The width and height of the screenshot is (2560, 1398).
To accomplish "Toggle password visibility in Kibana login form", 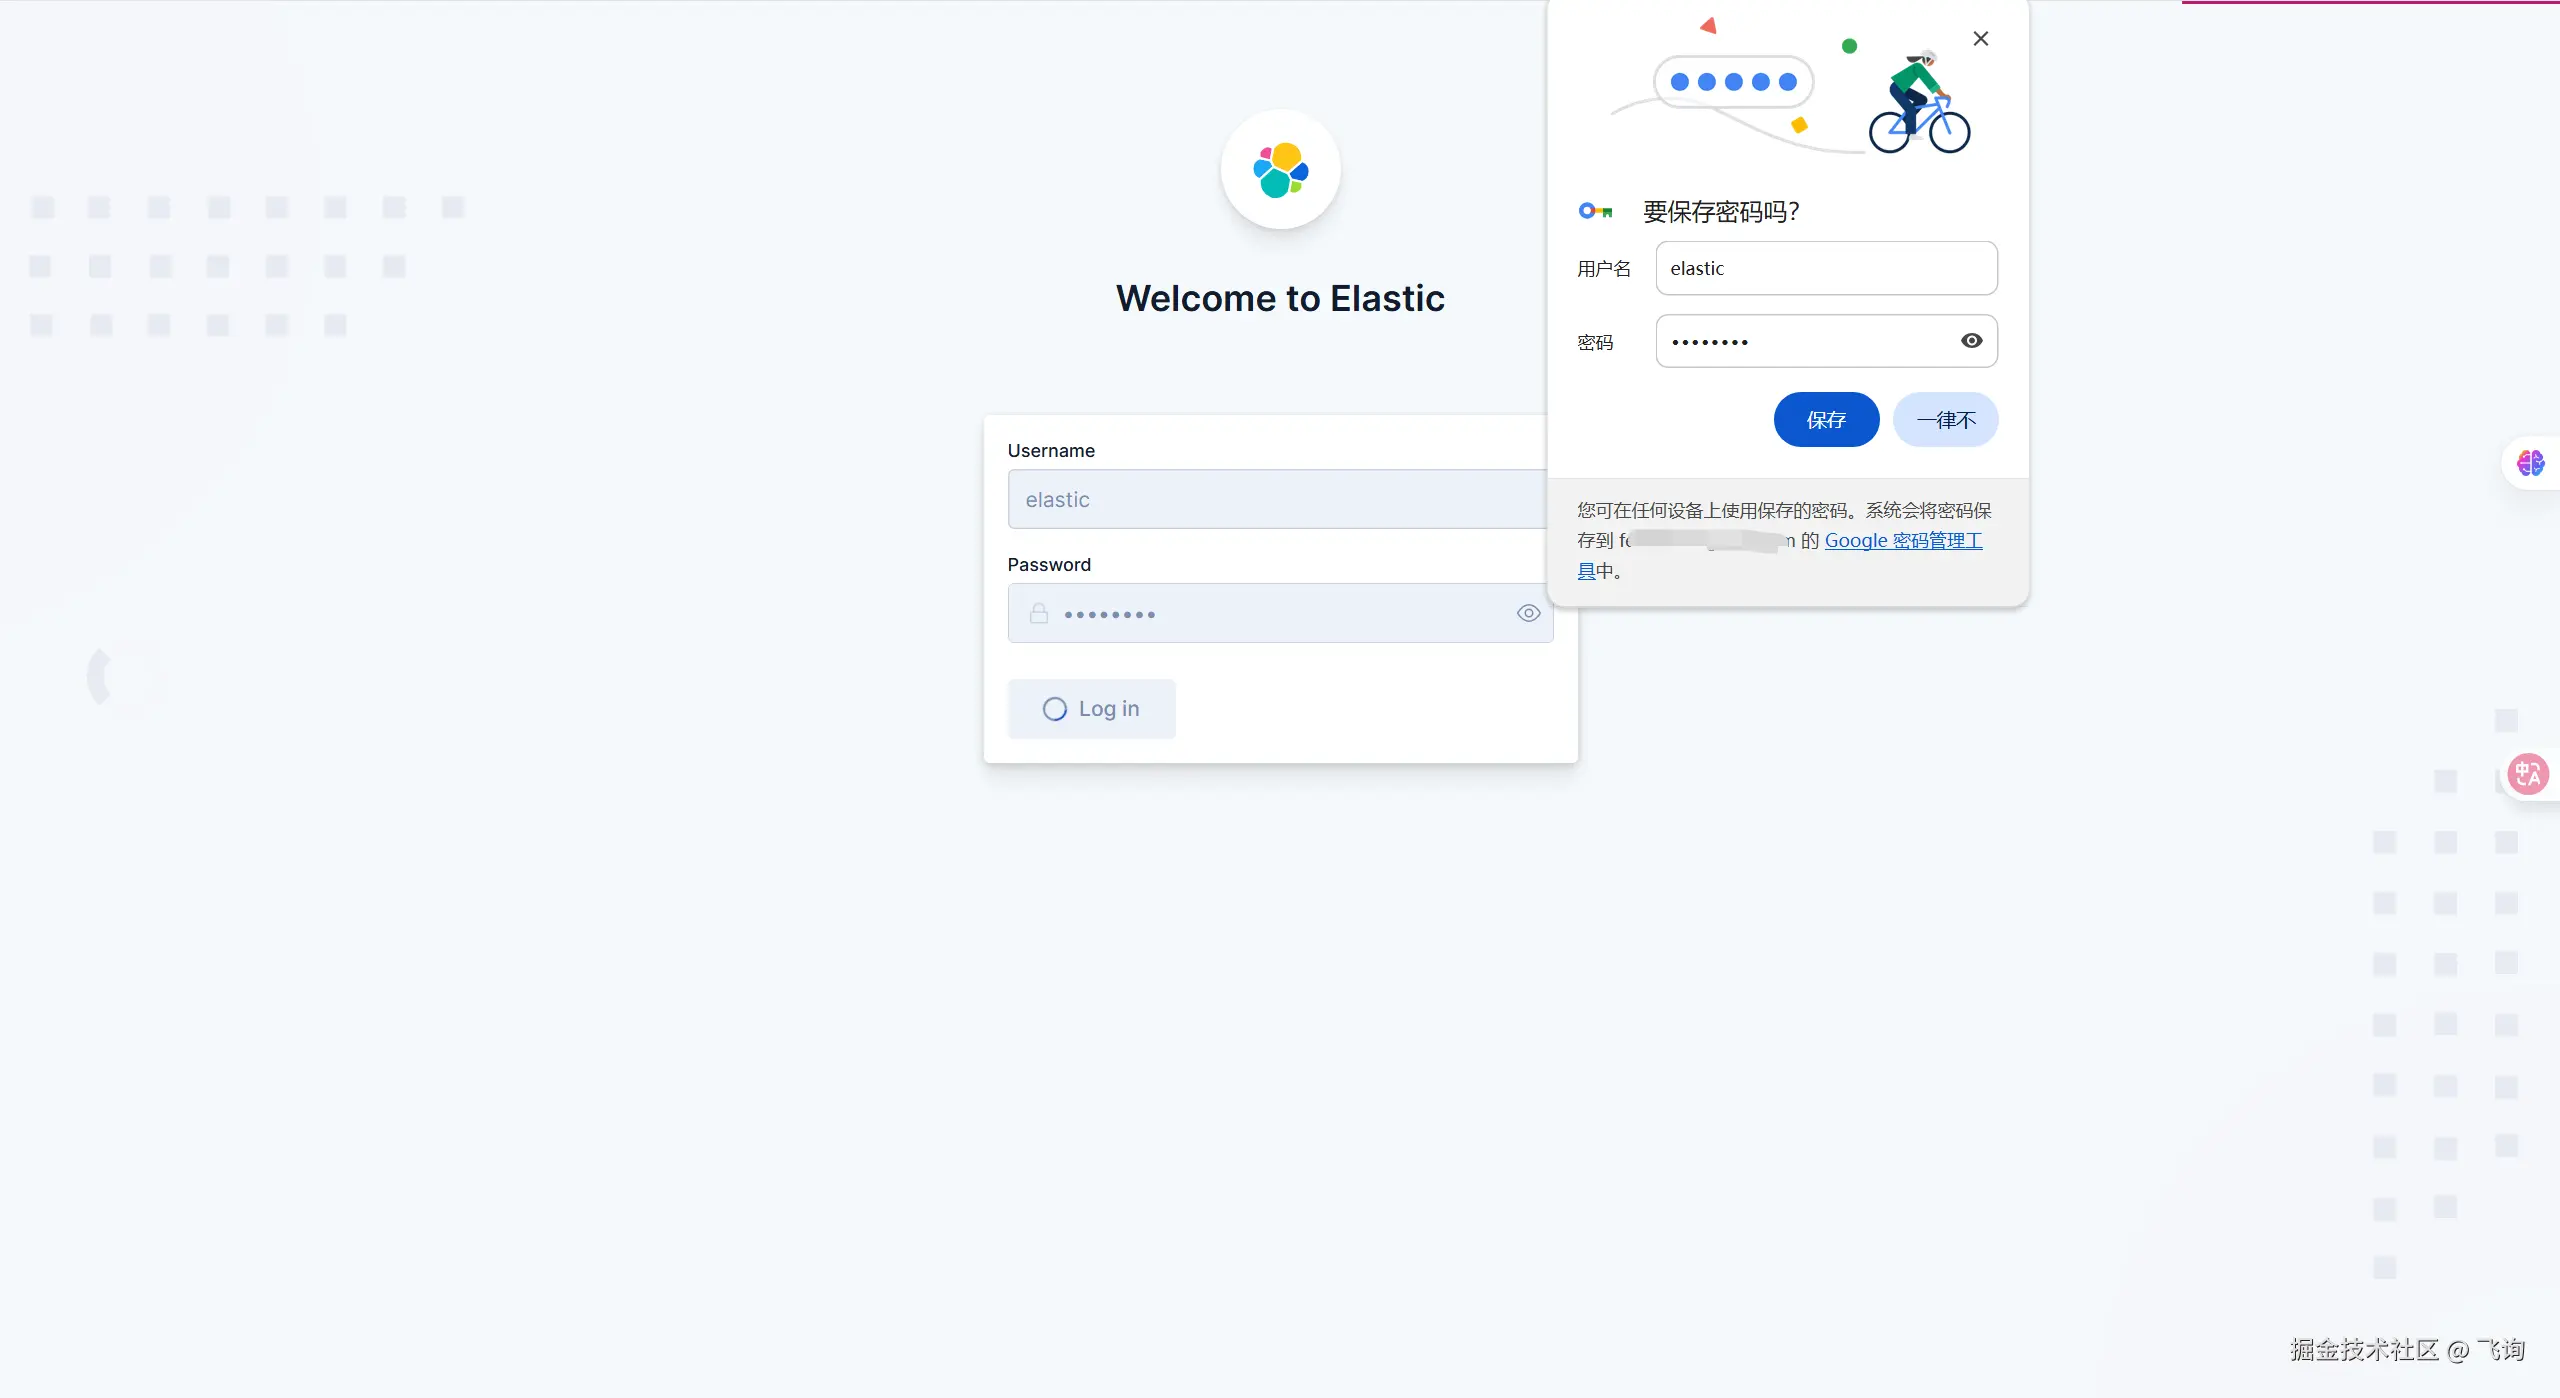I will (x=1528, y=613).
